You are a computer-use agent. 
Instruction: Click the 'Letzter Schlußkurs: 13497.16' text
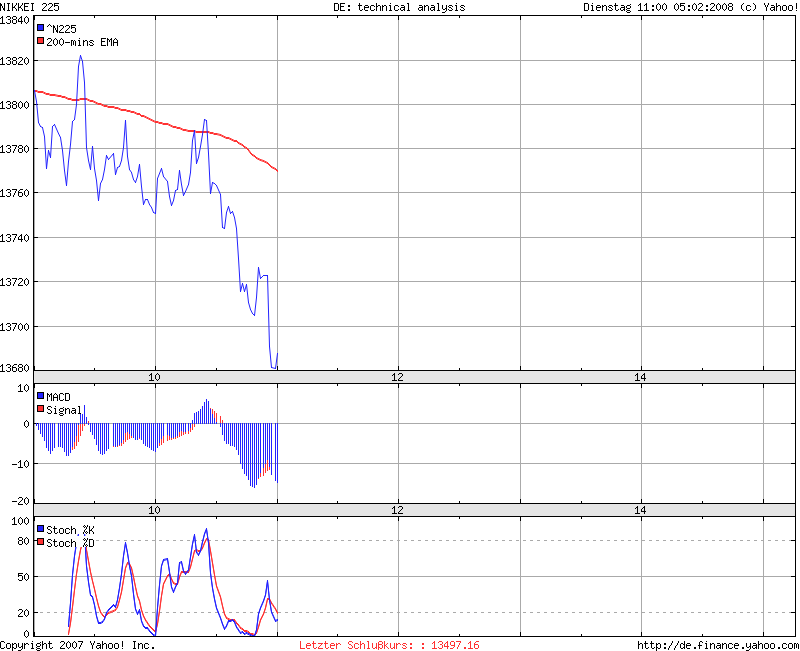pos(389,645)
